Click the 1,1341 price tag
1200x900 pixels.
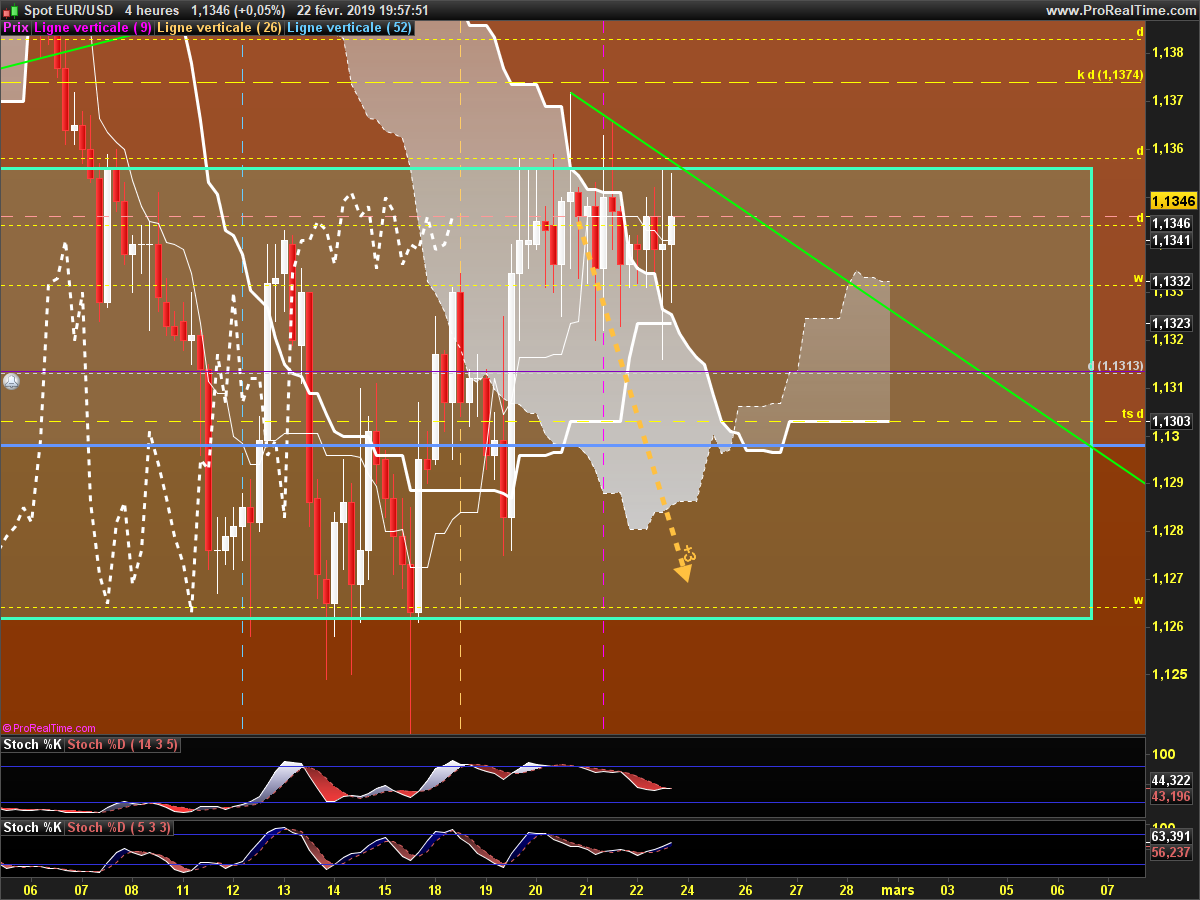coord(1171,240)
